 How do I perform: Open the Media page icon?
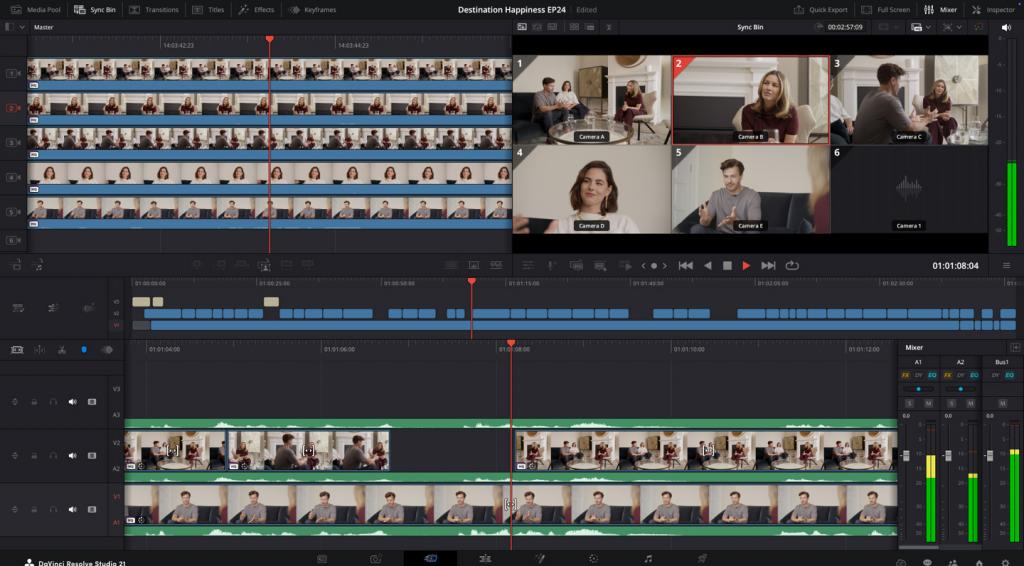tap(322, 559)
